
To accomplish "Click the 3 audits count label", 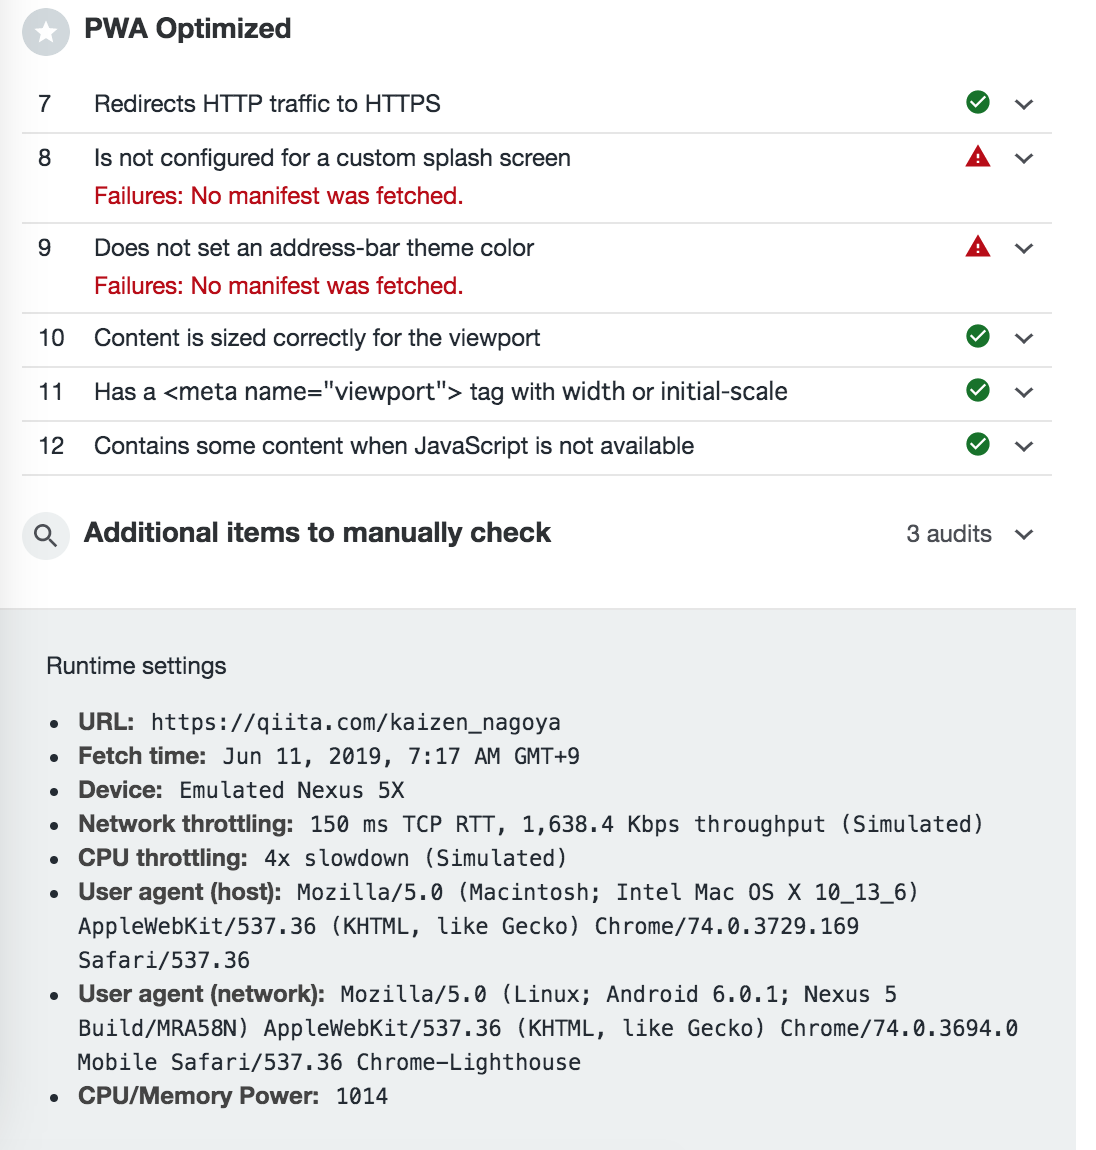I will 949,534.
